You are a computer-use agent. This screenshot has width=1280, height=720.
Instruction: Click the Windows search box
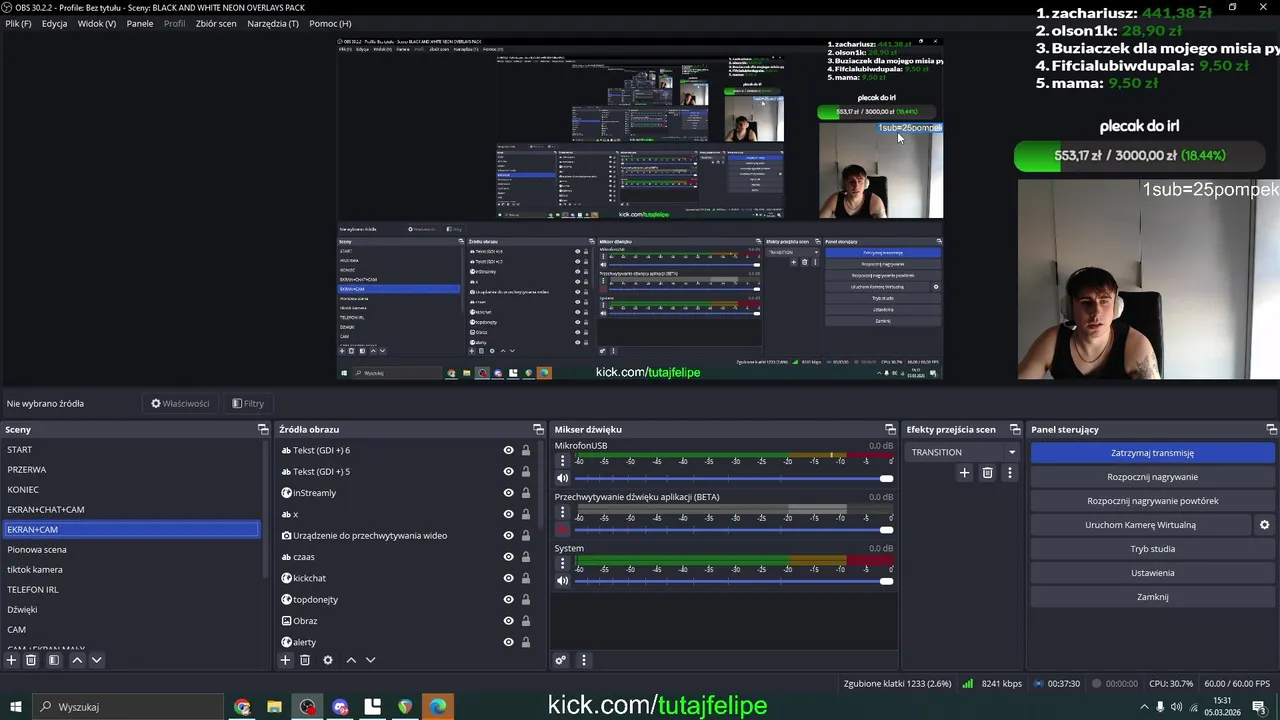(x=128, y=707)
